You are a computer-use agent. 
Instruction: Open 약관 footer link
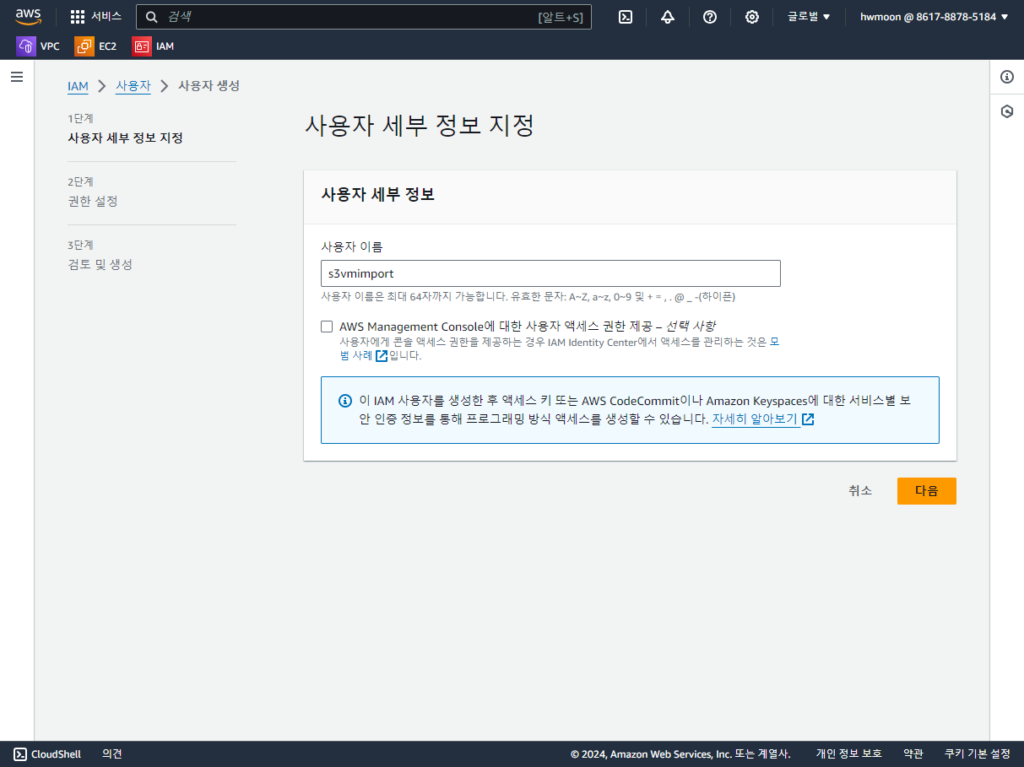point(912,754)
